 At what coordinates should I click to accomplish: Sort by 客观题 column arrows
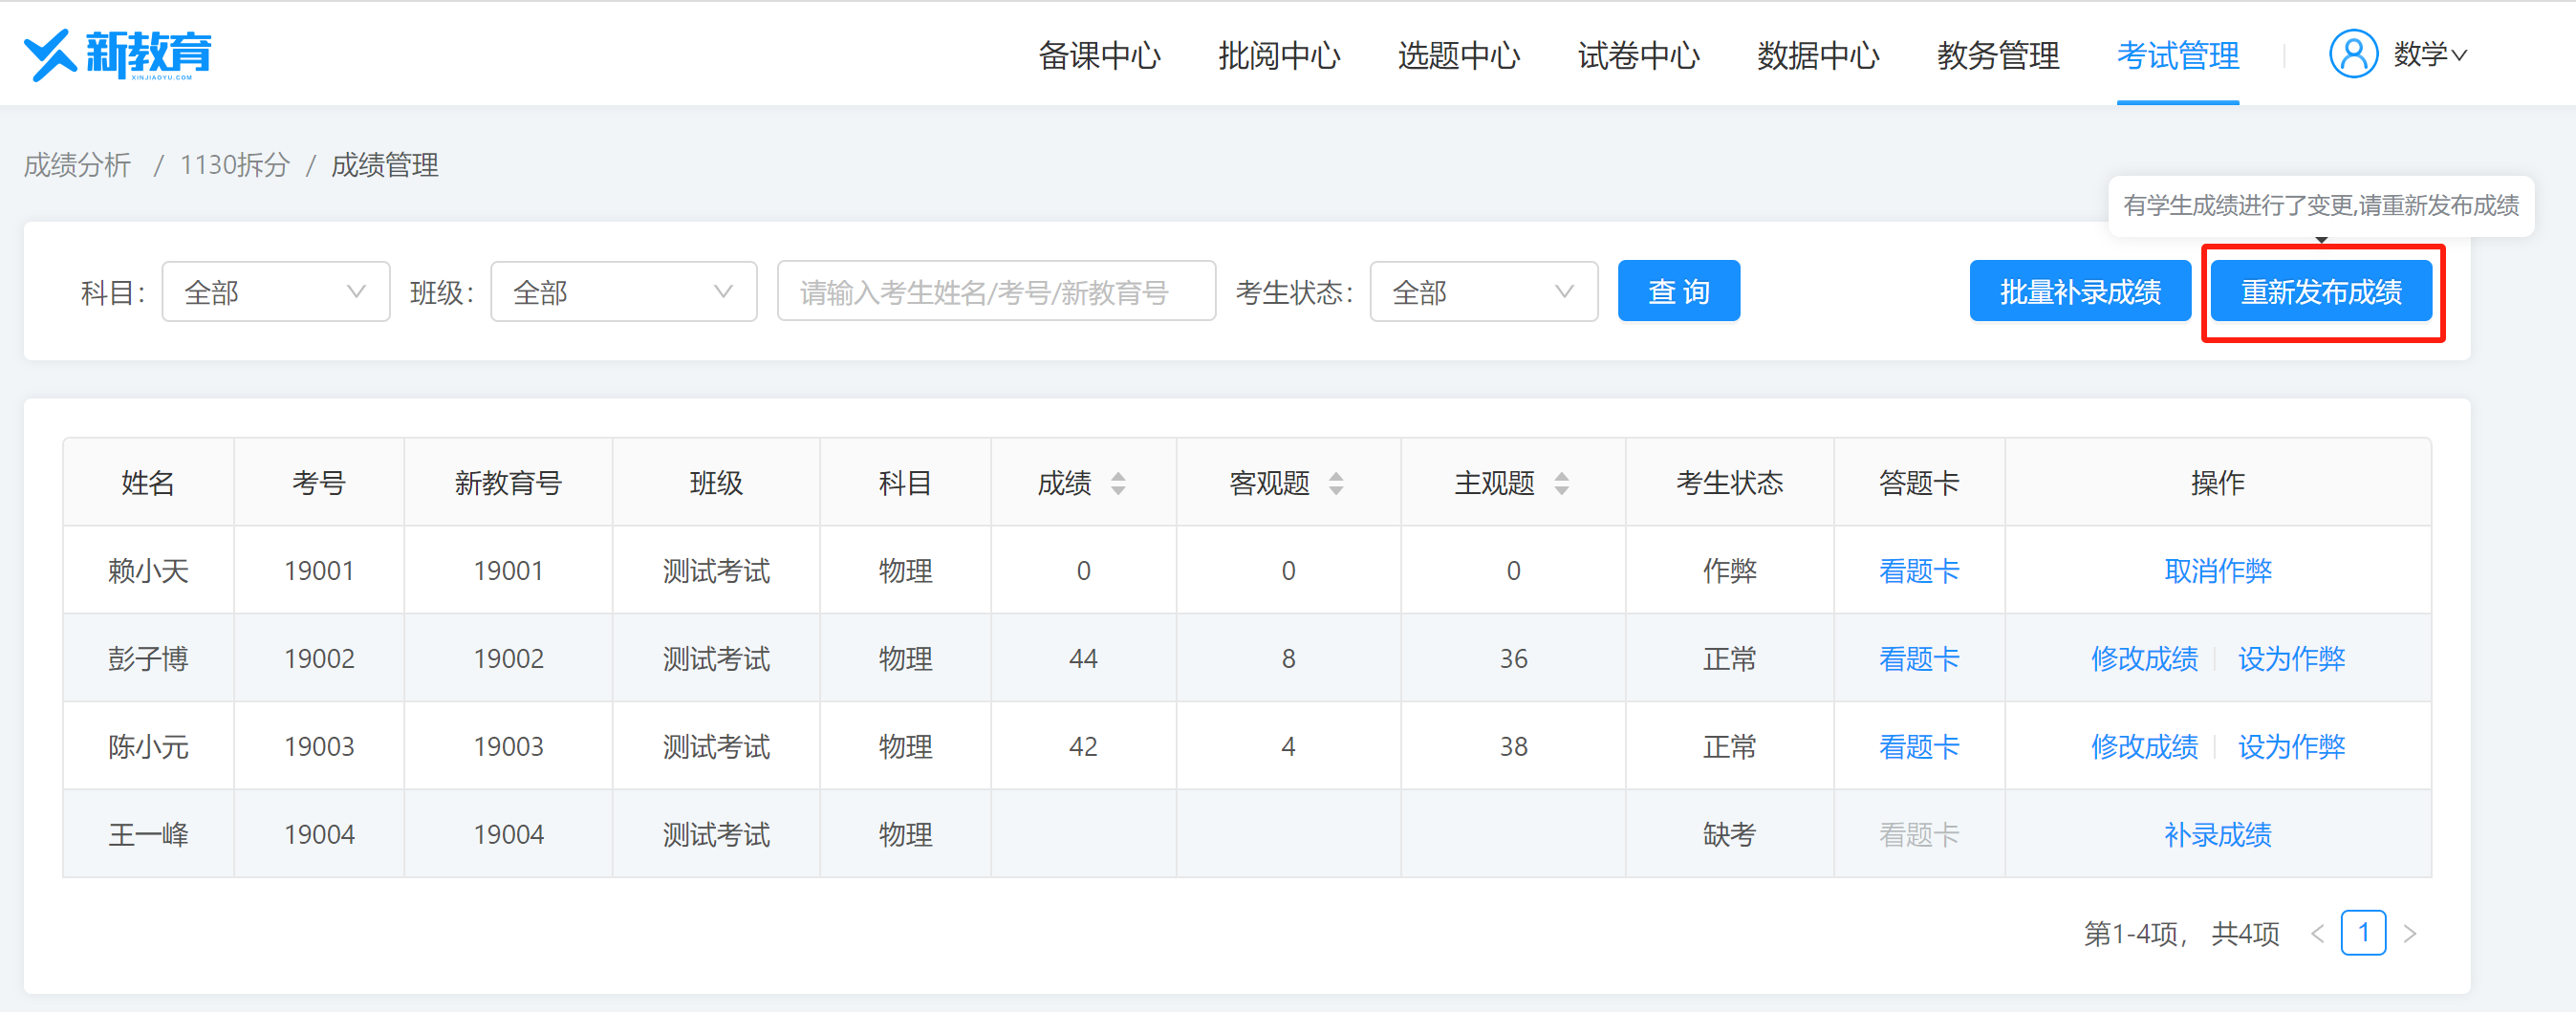click(1336, 484)
